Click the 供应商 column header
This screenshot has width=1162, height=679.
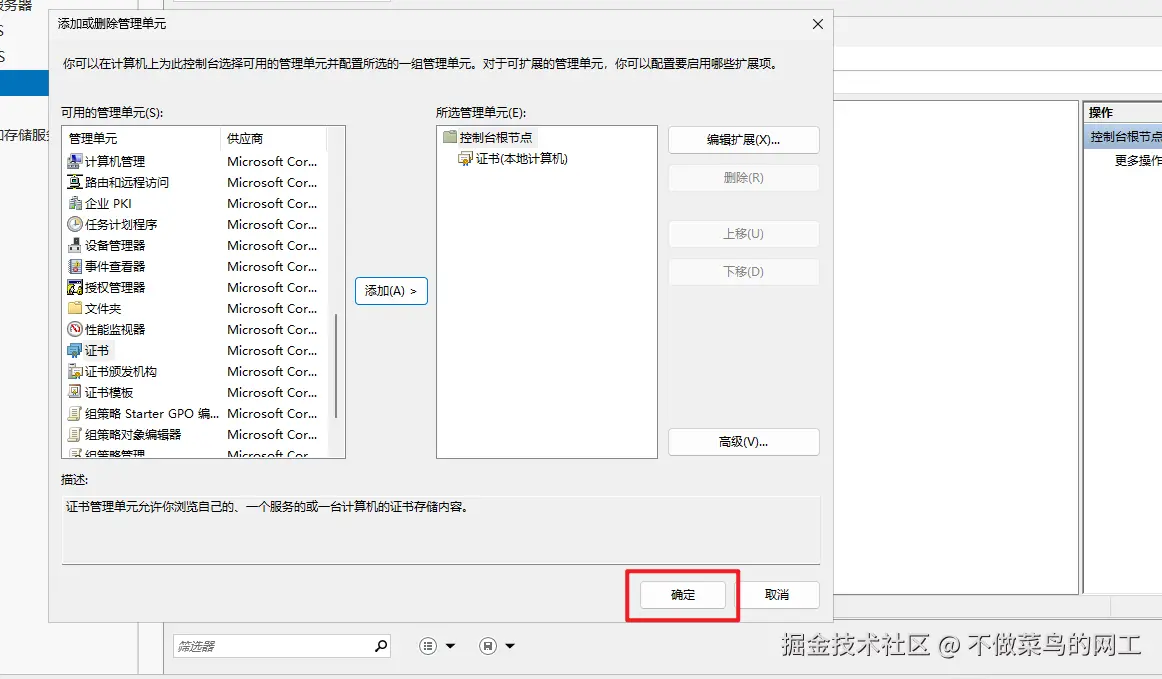pos(273,138)
